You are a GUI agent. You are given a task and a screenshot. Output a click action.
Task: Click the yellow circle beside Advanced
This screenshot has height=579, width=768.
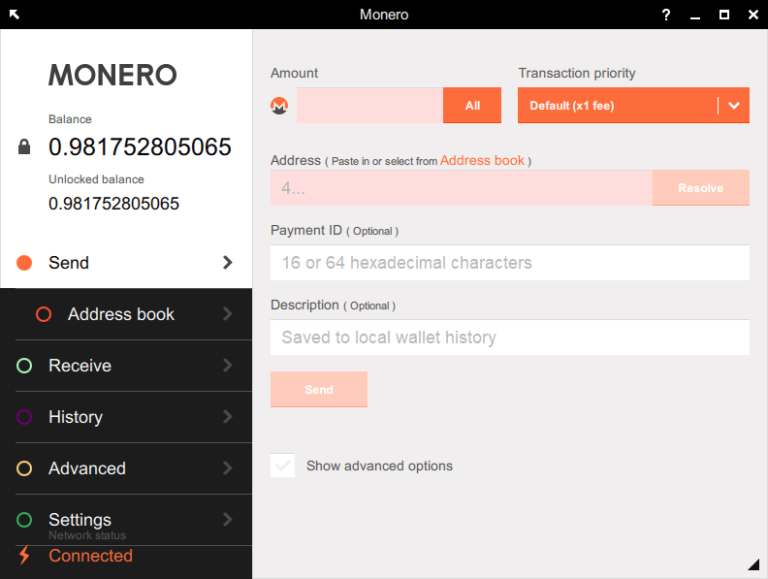click(24, 468)
